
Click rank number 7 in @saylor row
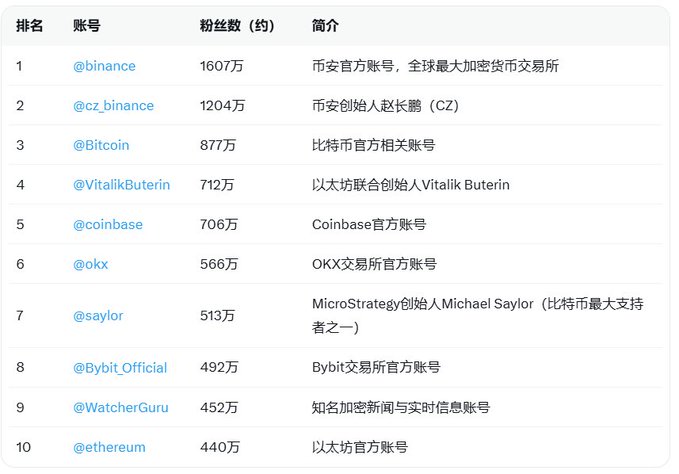tap(20, 316)
